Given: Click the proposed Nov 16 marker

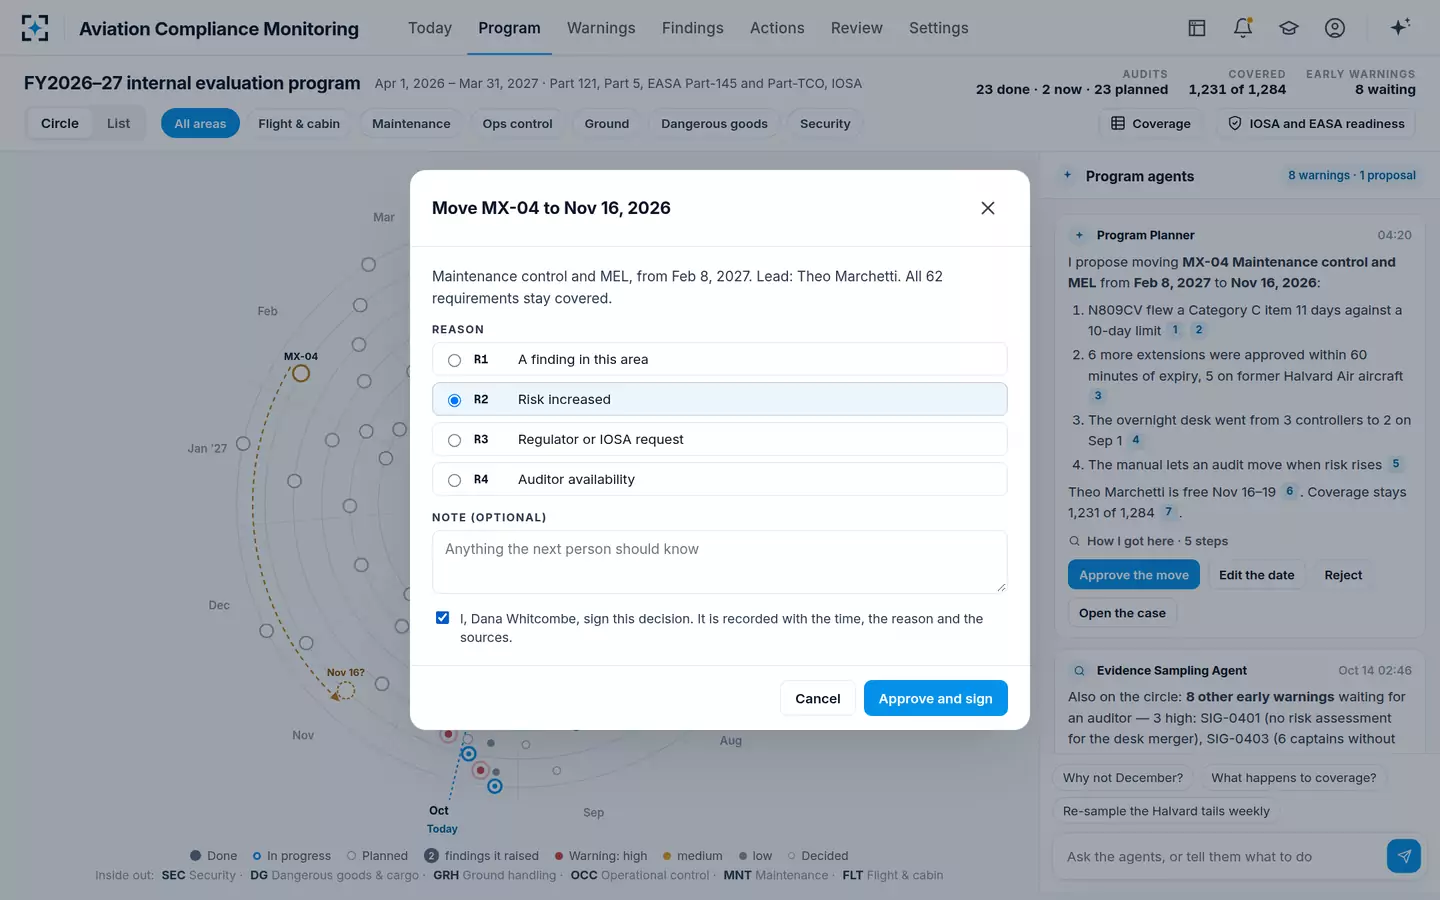Looking at the screenshot, I should [346, 691].
